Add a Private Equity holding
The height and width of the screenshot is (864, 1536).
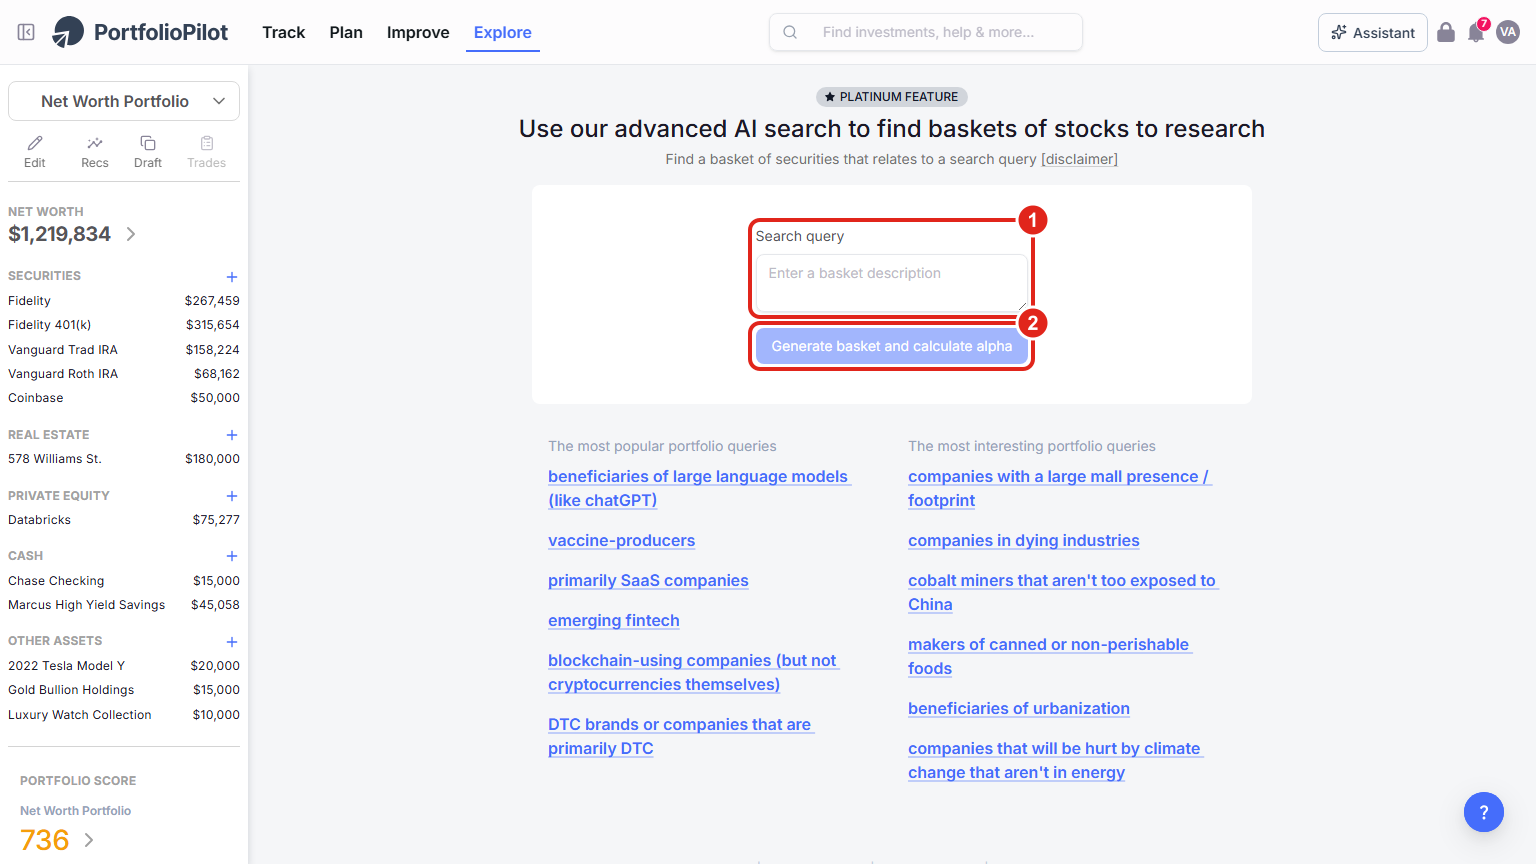click(x=232, y=496)
